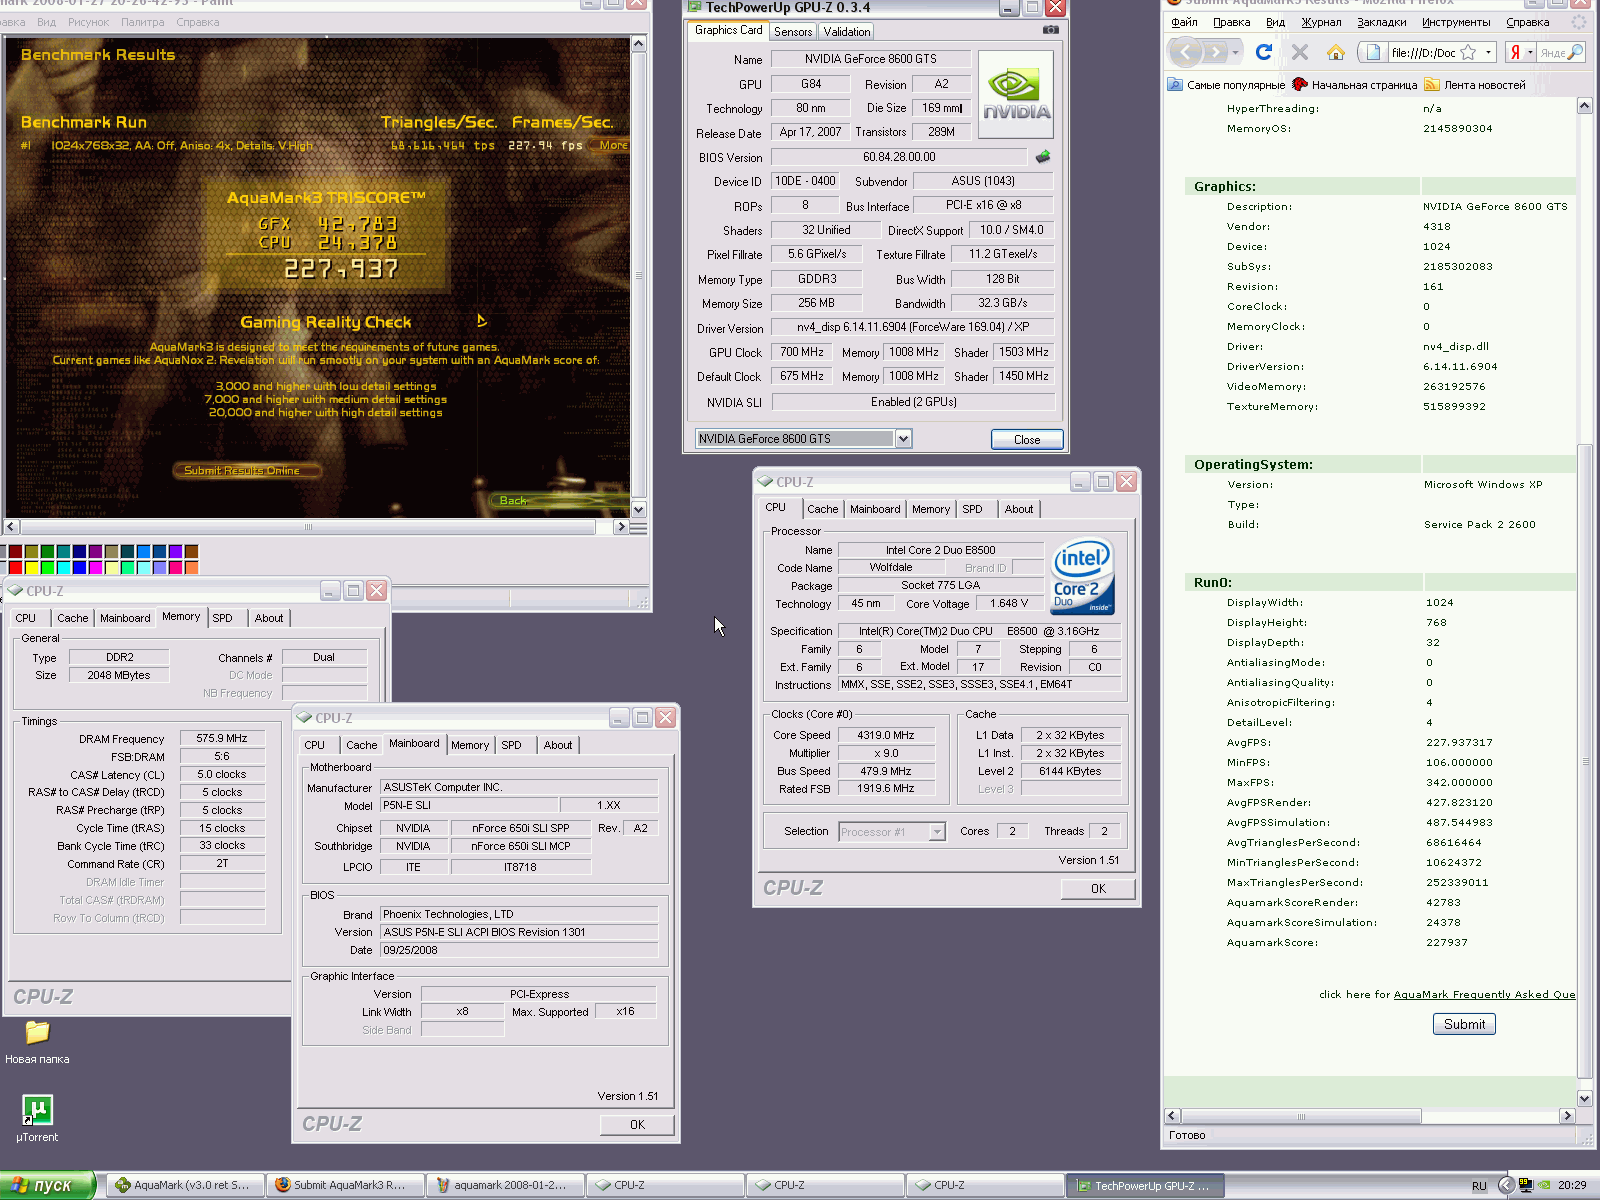Screen dimensions: 1600x1200
Task: Pick magenta color swatch in Paint palette
Action: tap(95, 567)
